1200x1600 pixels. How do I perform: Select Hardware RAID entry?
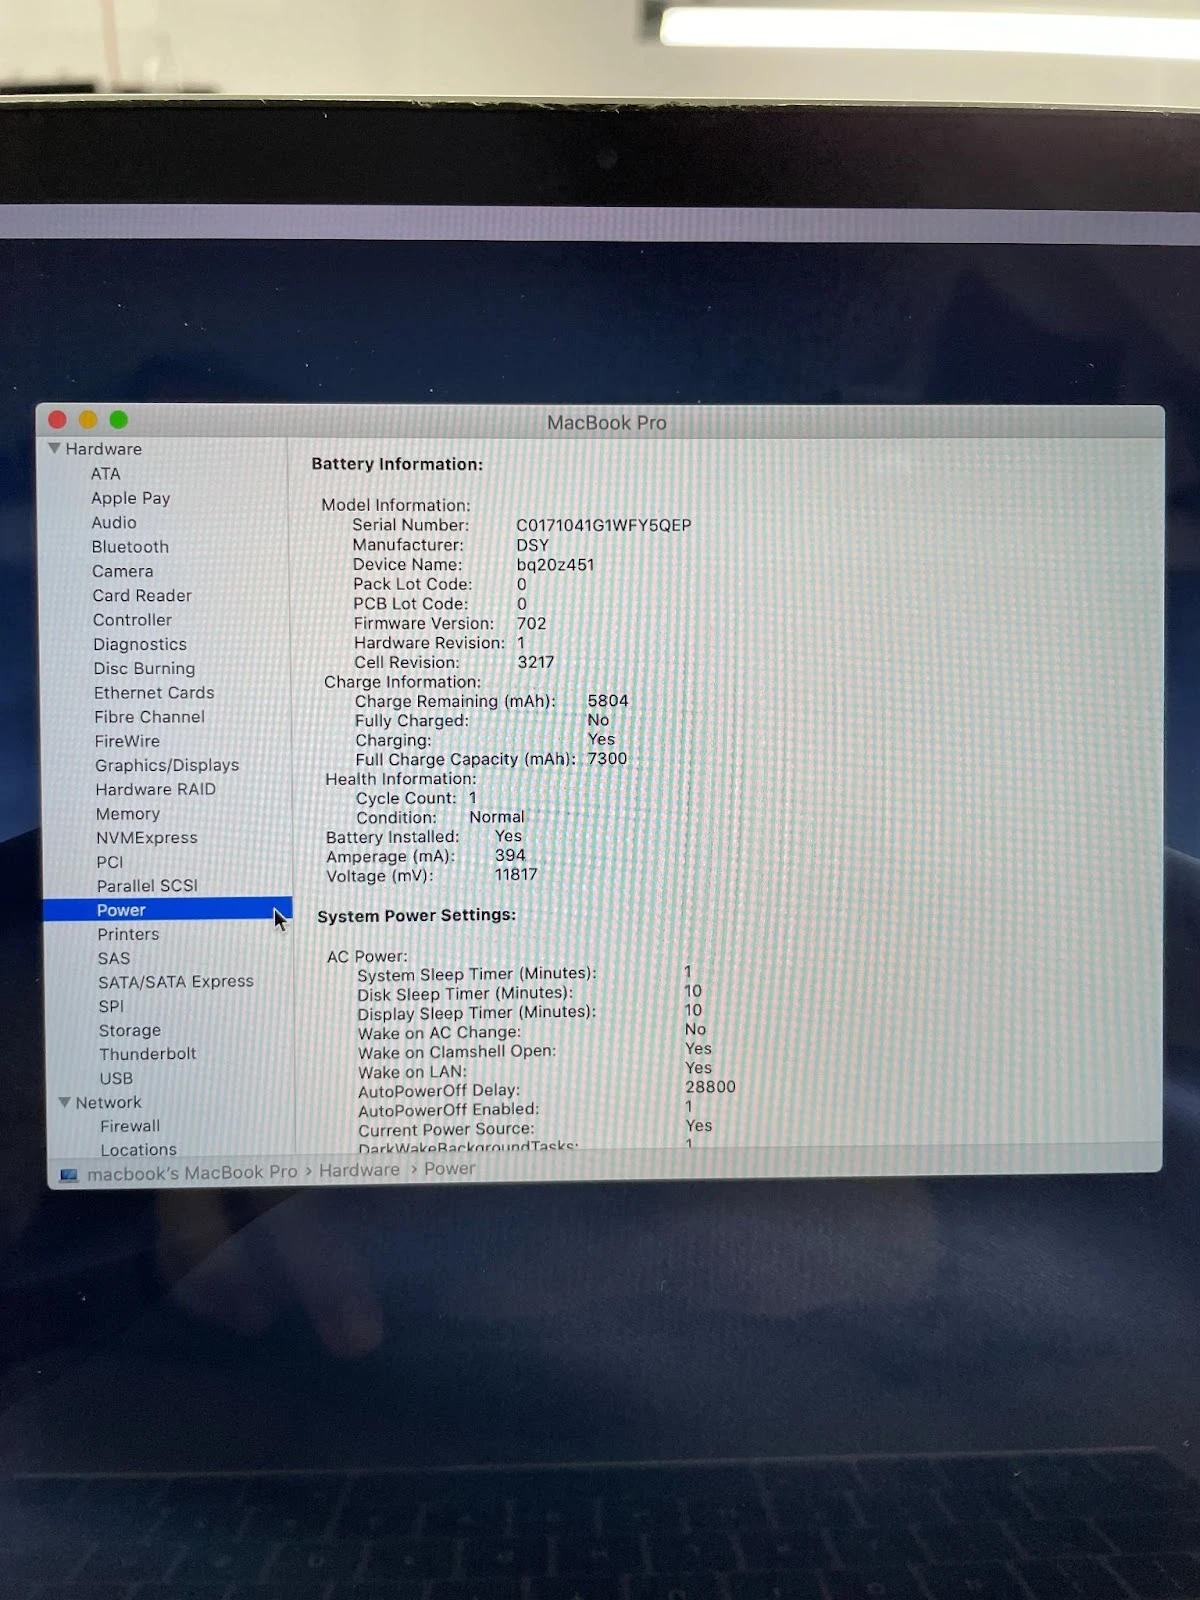pos(155,789)
